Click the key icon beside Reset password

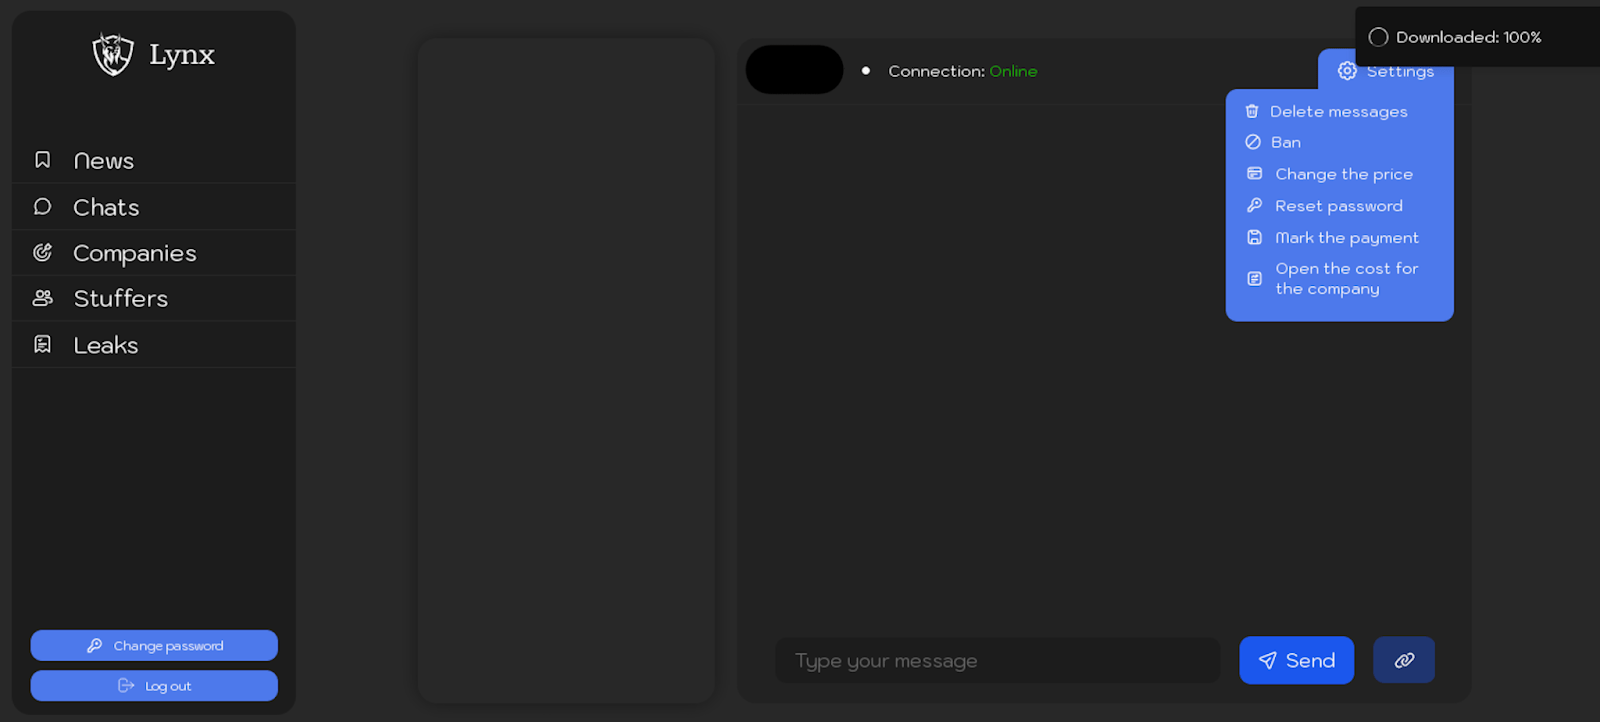pos(1254,205)
